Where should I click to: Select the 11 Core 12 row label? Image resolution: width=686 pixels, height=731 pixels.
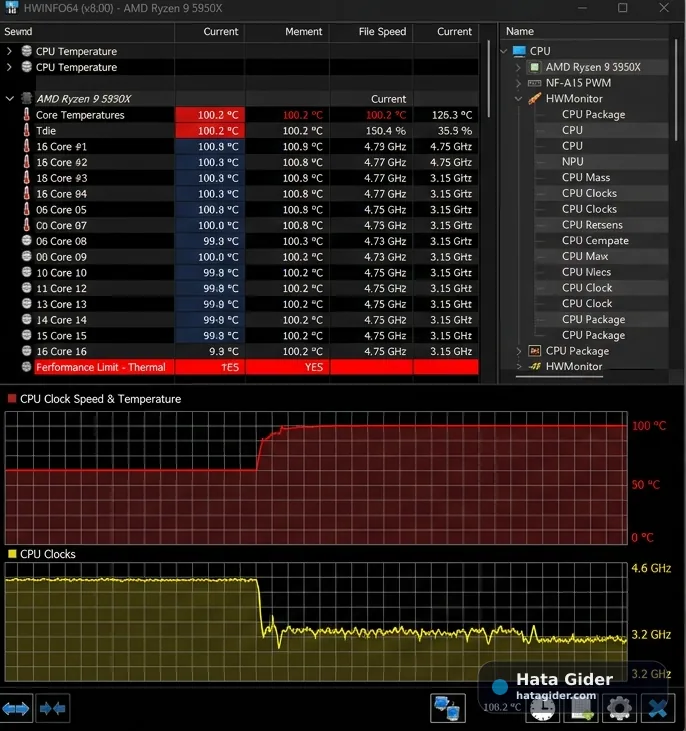click(x=61, y=288)
